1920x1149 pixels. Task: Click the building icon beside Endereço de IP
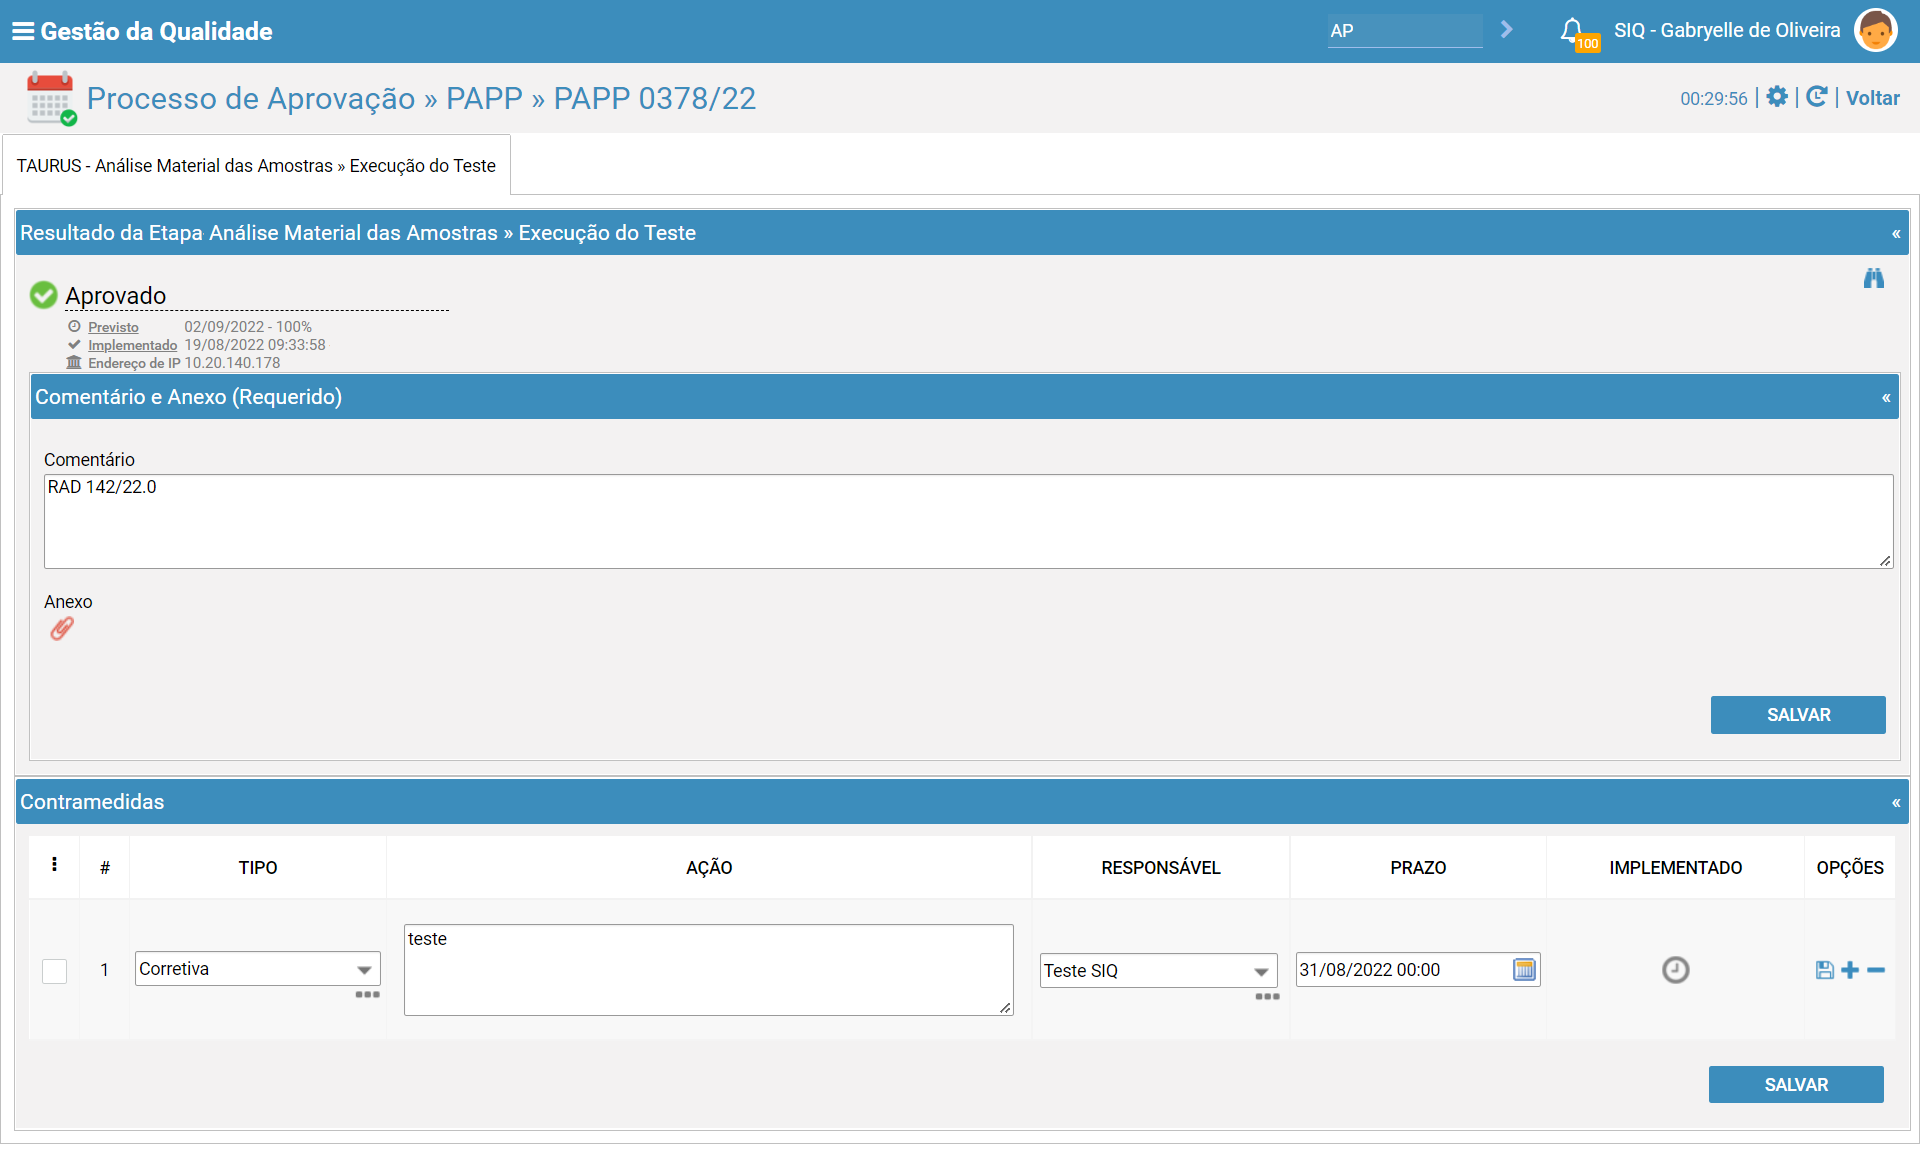click(x=74, y=363)
